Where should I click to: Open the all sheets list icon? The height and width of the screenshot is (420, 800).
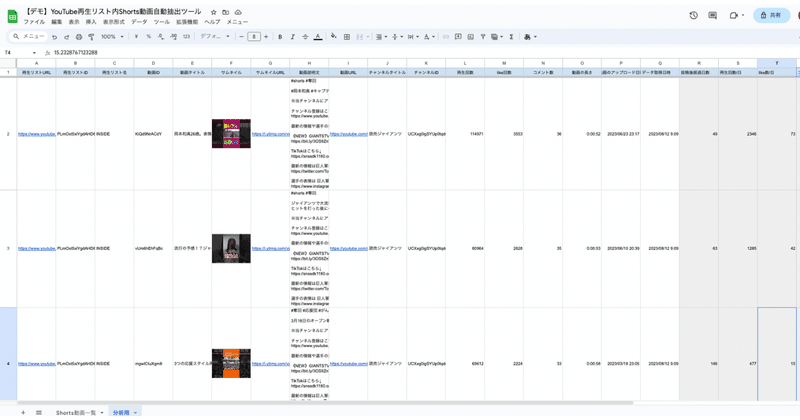[39, 412]
